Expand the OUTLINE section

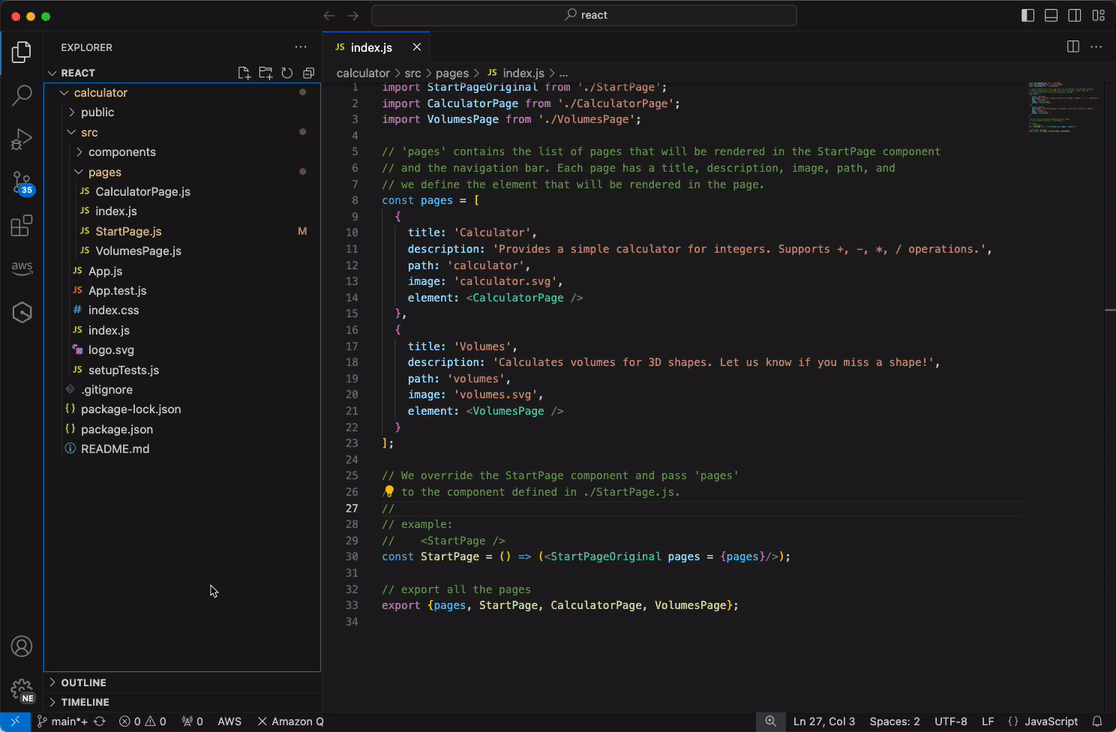tap(52, 682)
